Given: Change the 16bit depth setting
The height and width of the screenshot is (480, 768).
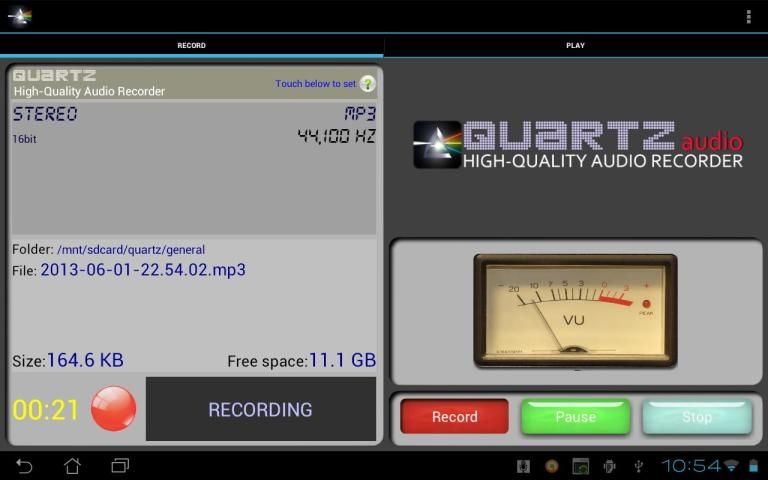Looking at the screenshot, I should (25, 139).
